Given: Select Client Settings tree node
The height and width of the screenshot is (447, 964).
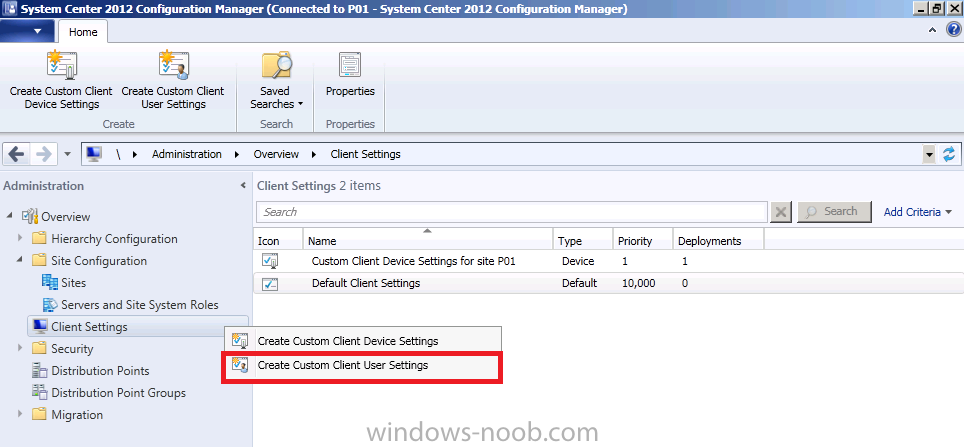Looking at the screenshot, I should click(89, 326).
